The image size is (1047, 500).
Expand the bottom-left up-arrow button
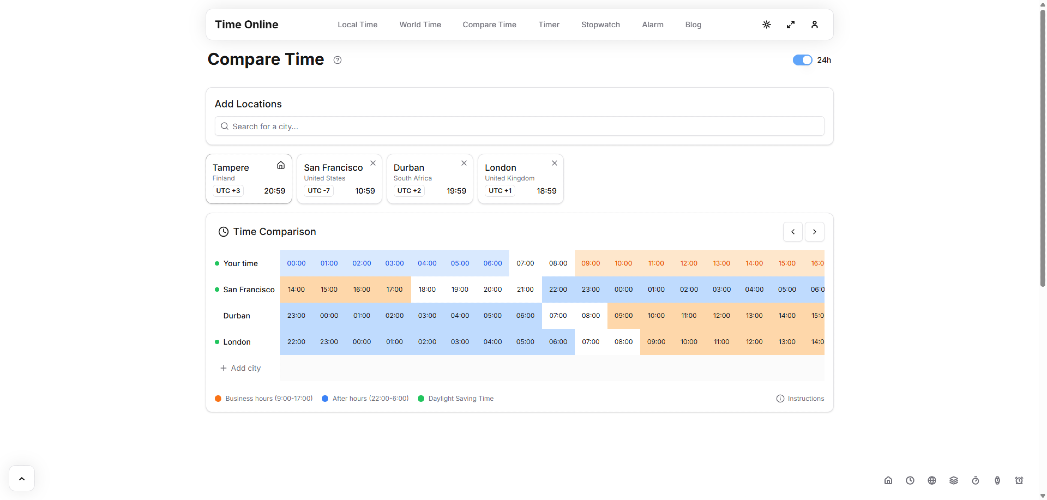coord(21,478)
